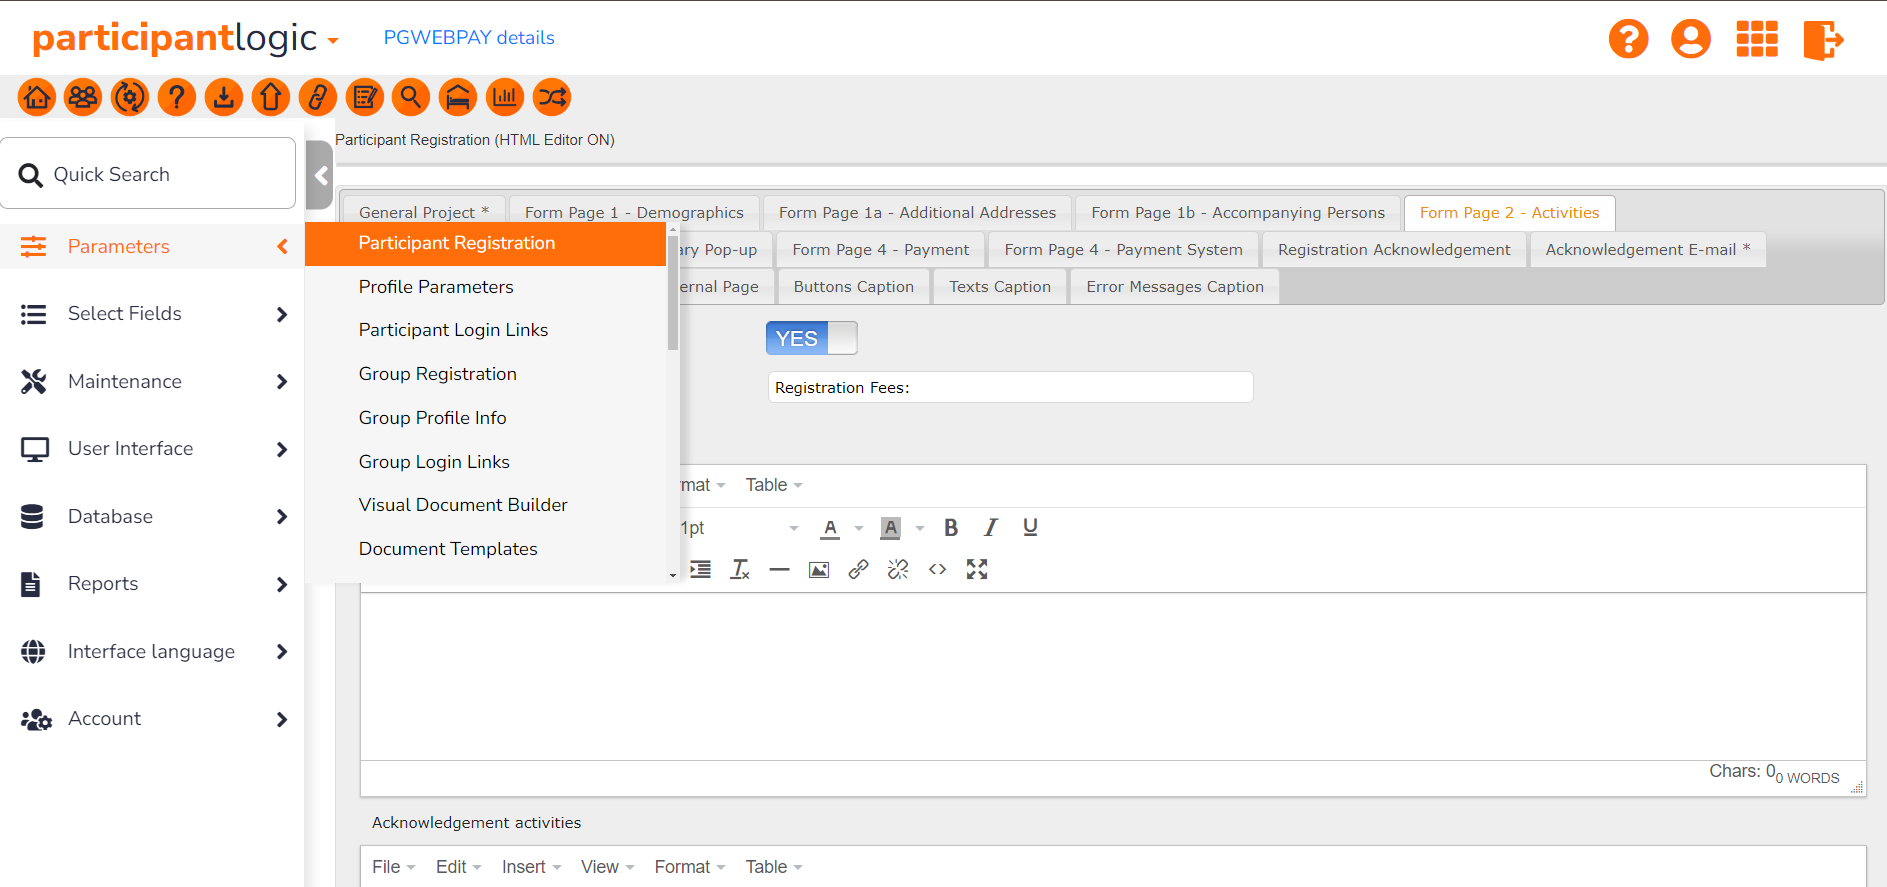The width and height of the screenshot is (1887, 887).
Task: Open the text color dropdown arrow
Action: pyautogui.click(x=859, y=528)
